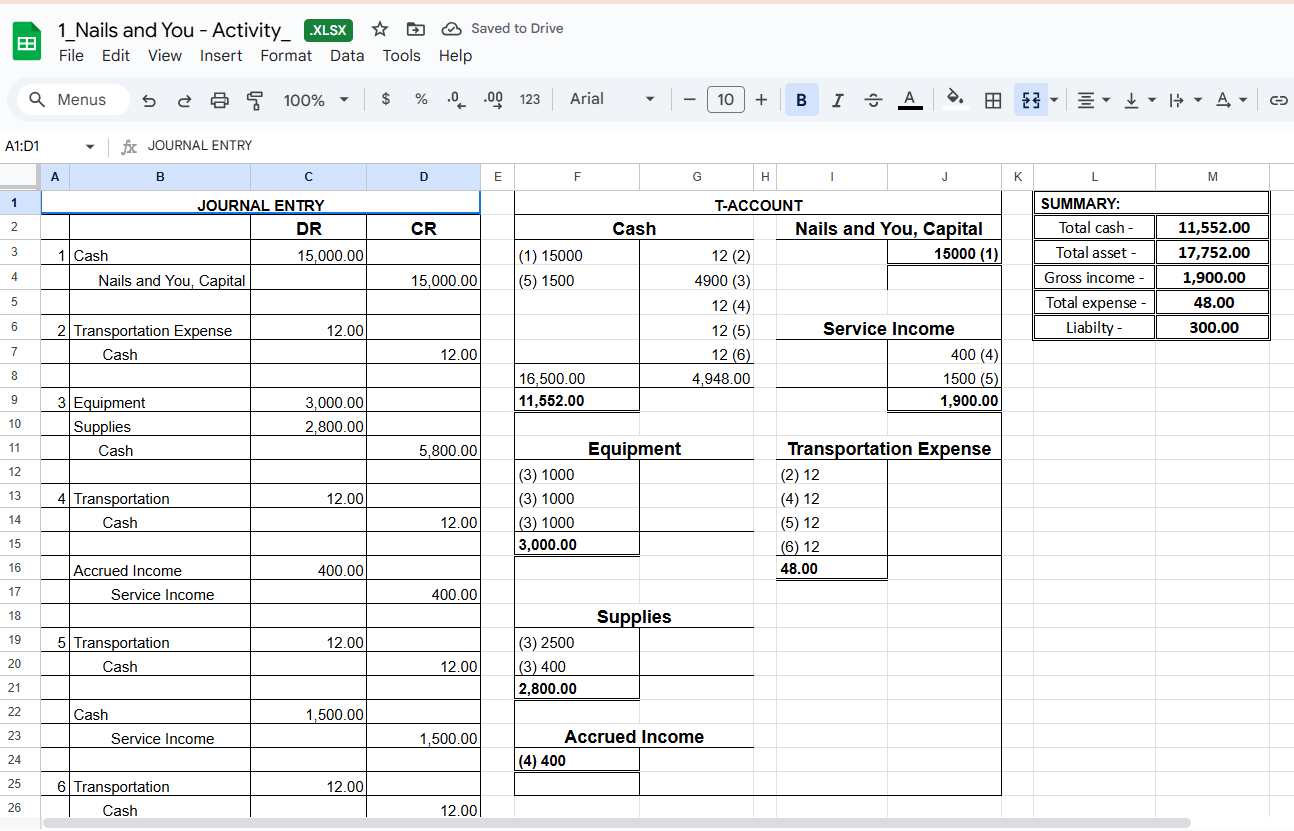Open text wrapping dropdown
The image size is (1294, 831).
1185,100
